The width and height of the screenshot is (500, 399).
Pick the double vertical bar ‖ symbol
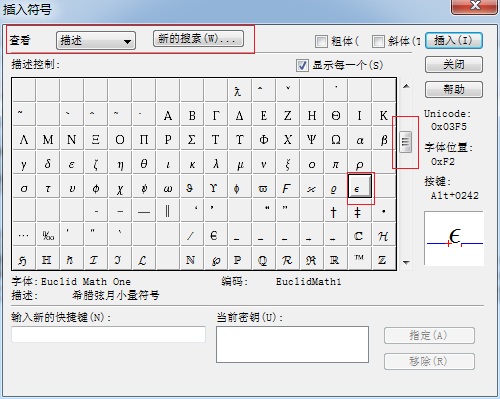click(x=168, y=211)
